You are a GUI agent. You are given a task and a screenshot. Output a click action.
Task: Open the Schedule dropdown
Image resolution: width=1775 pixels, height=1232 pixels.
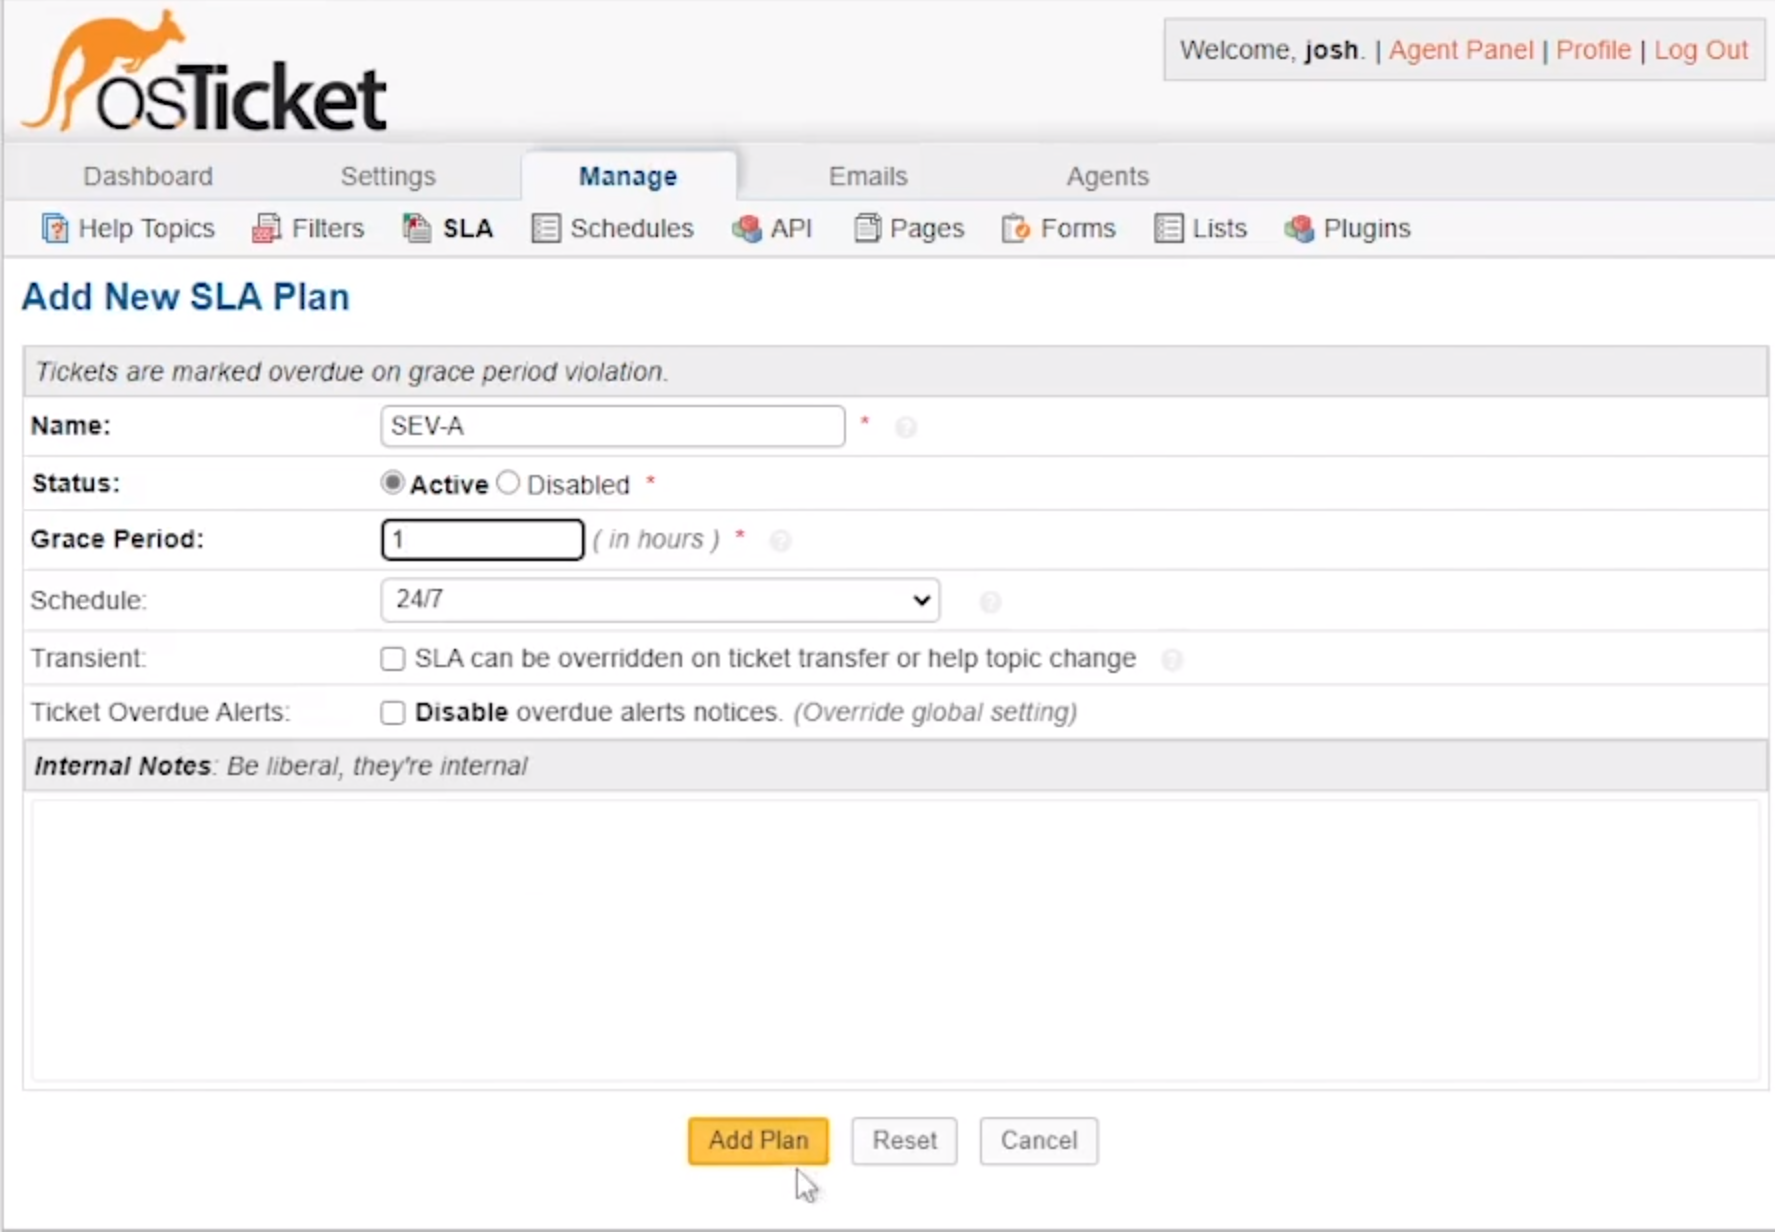tap(658, 600)
